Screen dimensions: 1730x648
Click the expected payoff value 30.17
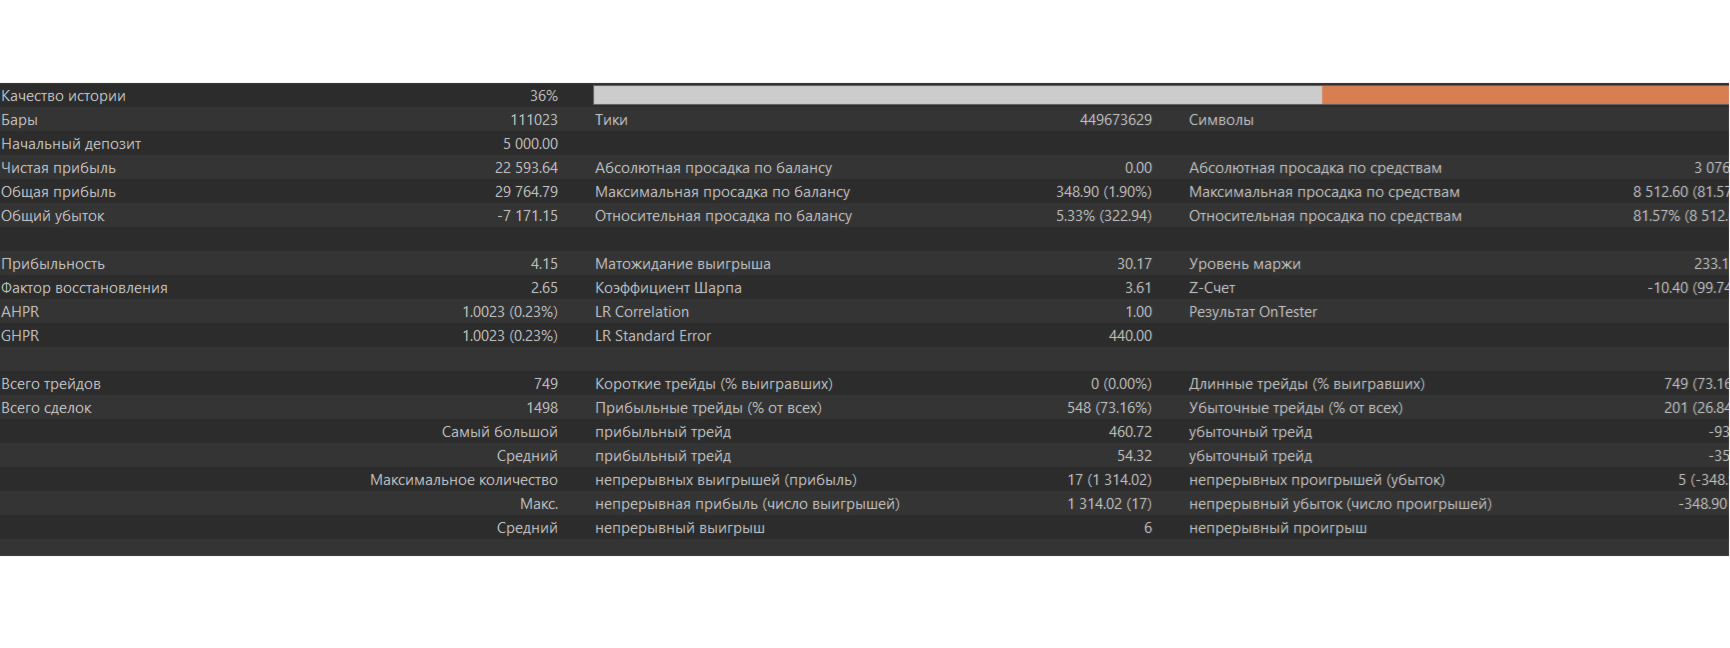tap(1134, 264)
